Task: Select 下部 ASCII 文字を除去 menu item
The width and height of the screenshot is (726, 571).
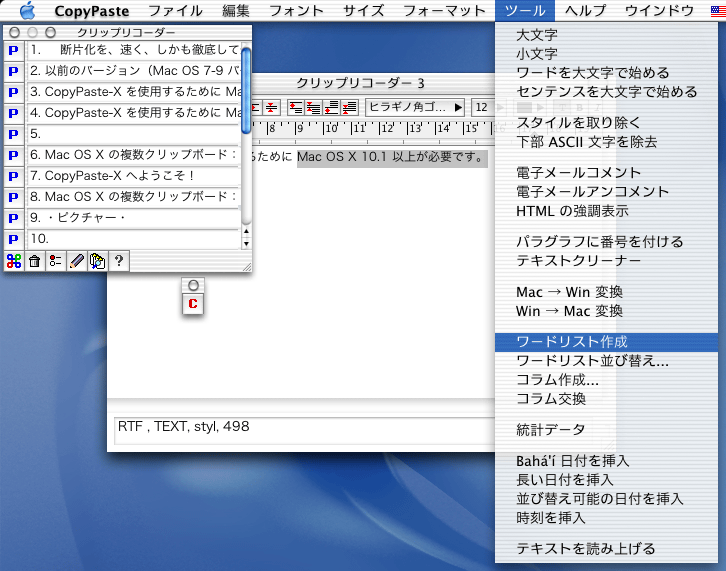Action: (x=607, y=142)
